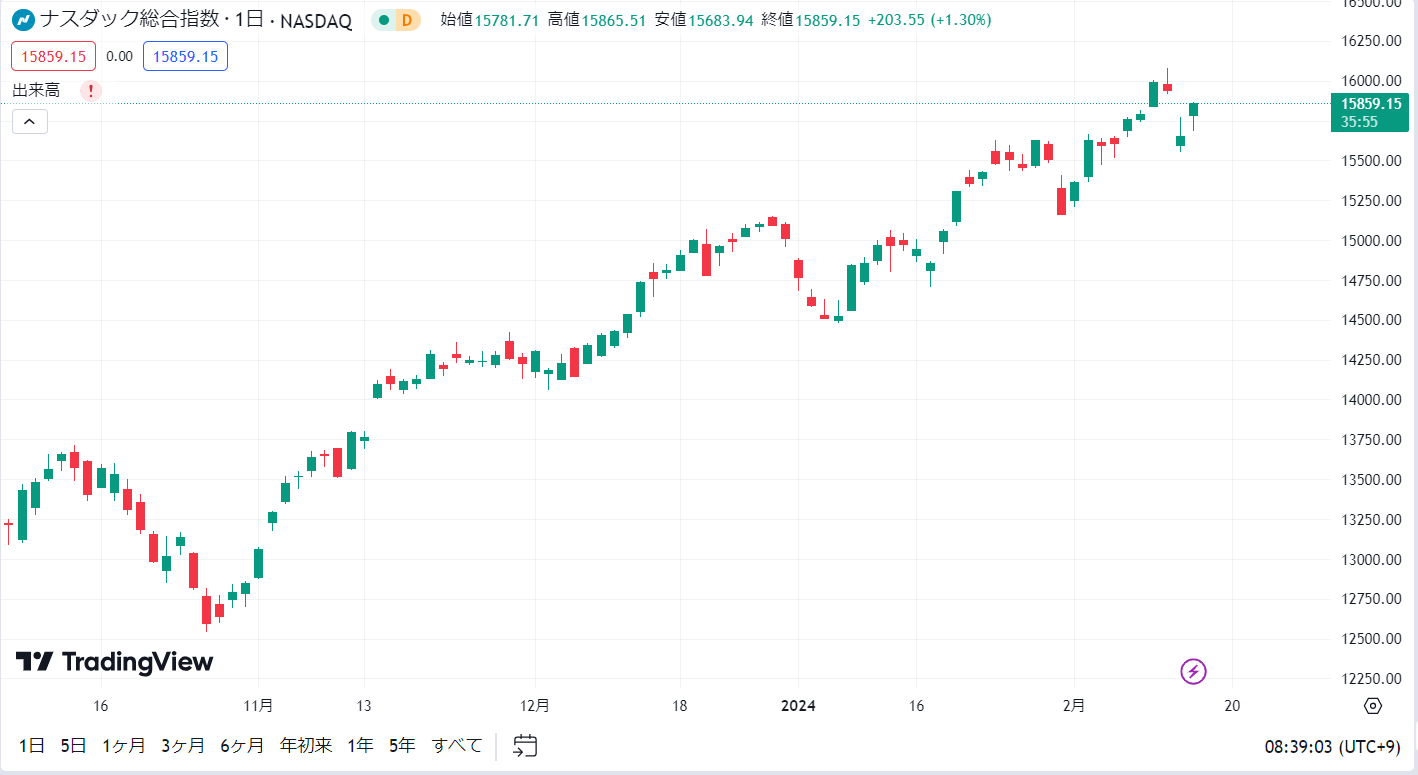Click the 2月 date axis label
Viewport: 1418px width, 775px height.
pyautogui.click(x=1074, y=706)
